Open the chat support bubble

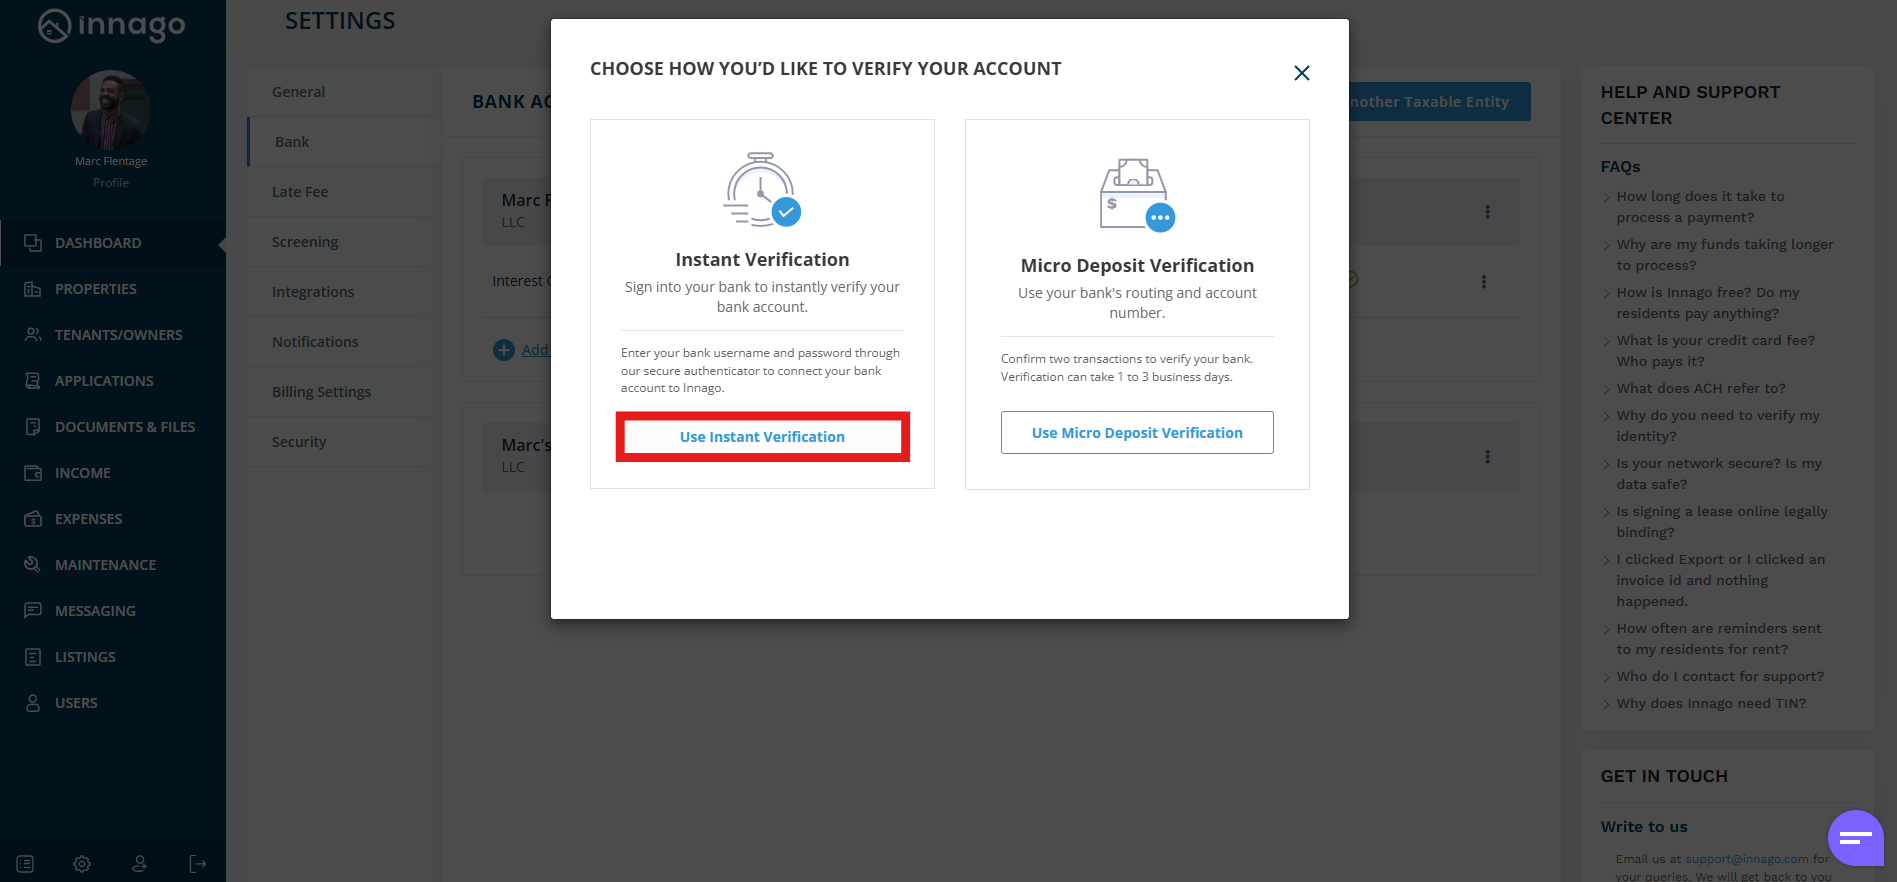click(x=1855, y=837)
